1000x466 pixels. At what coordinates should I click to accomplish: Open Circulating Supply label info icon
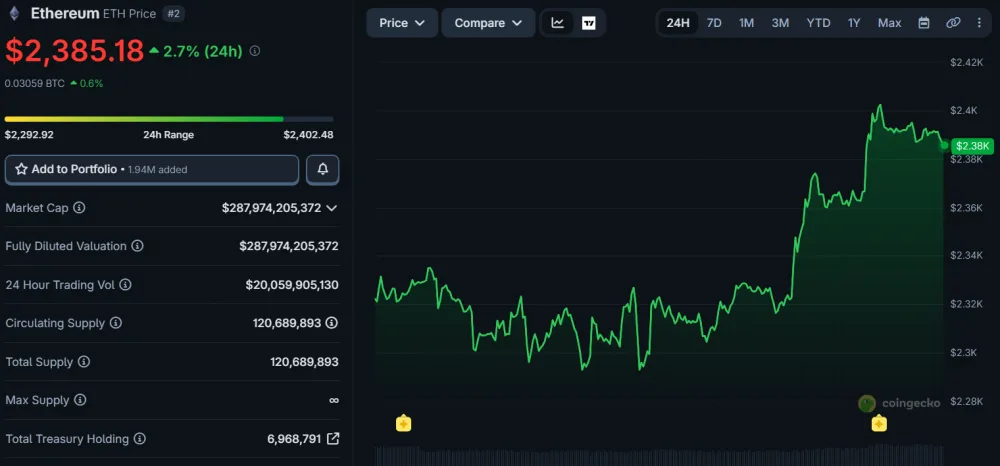coord(115,323)
